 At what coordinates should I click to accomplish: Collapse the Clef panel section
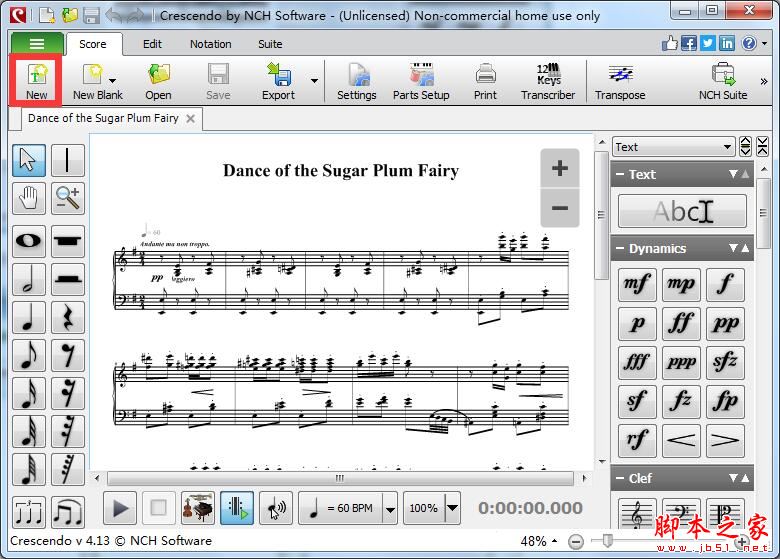(620, 478)
